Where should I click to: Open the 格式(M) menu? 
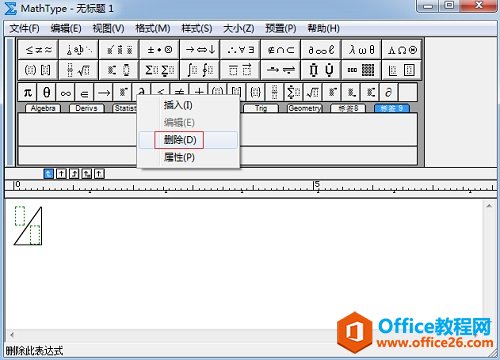(x=153, y=28)
